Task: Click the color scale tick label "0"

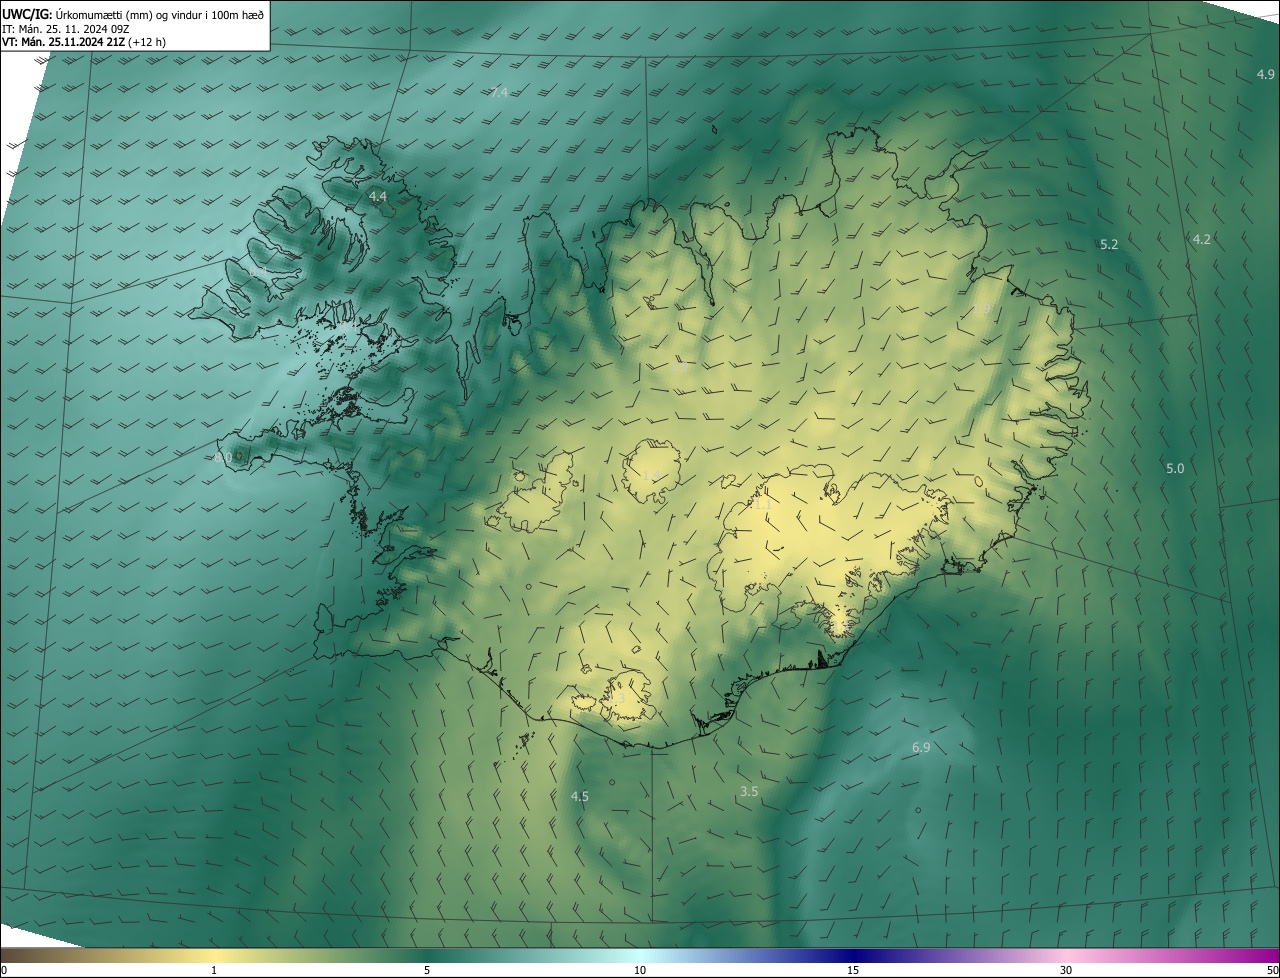Action: click(x=4, y=970)
